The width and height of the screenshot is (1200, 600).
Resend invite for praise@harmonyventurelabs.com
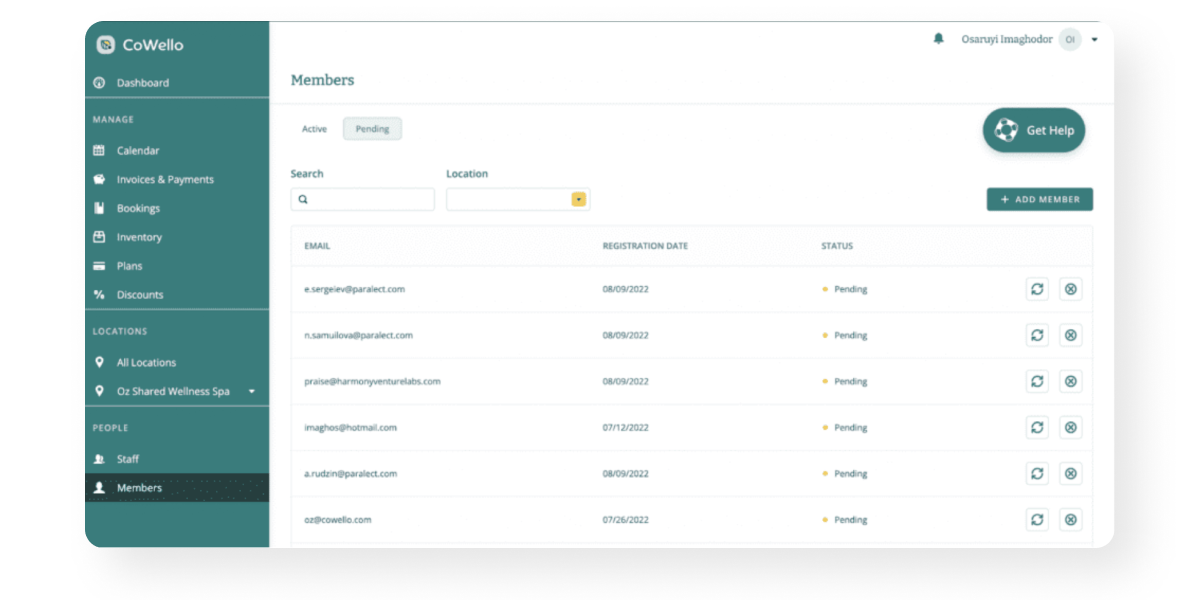pyautogui.click(x=1037, y=381)
